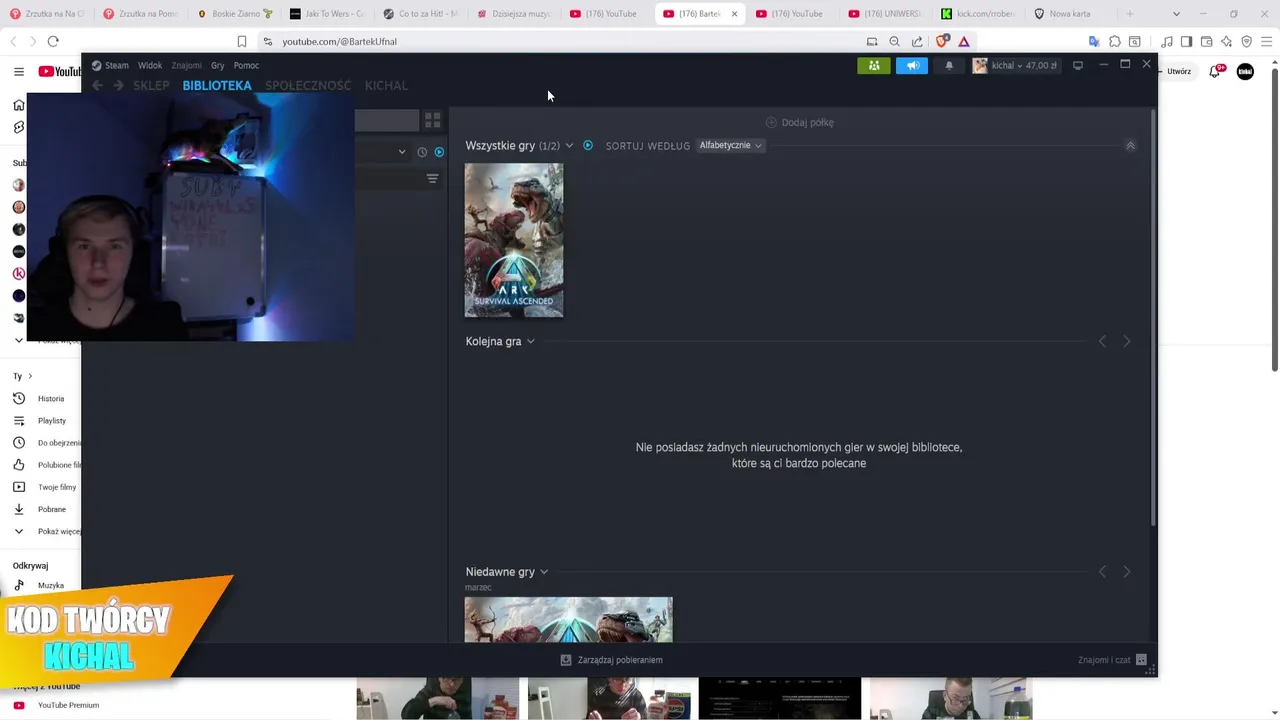Close the active Bartek YouTube tab
Viewport: 1280px width, 720px height.
[x=734, y=14]
